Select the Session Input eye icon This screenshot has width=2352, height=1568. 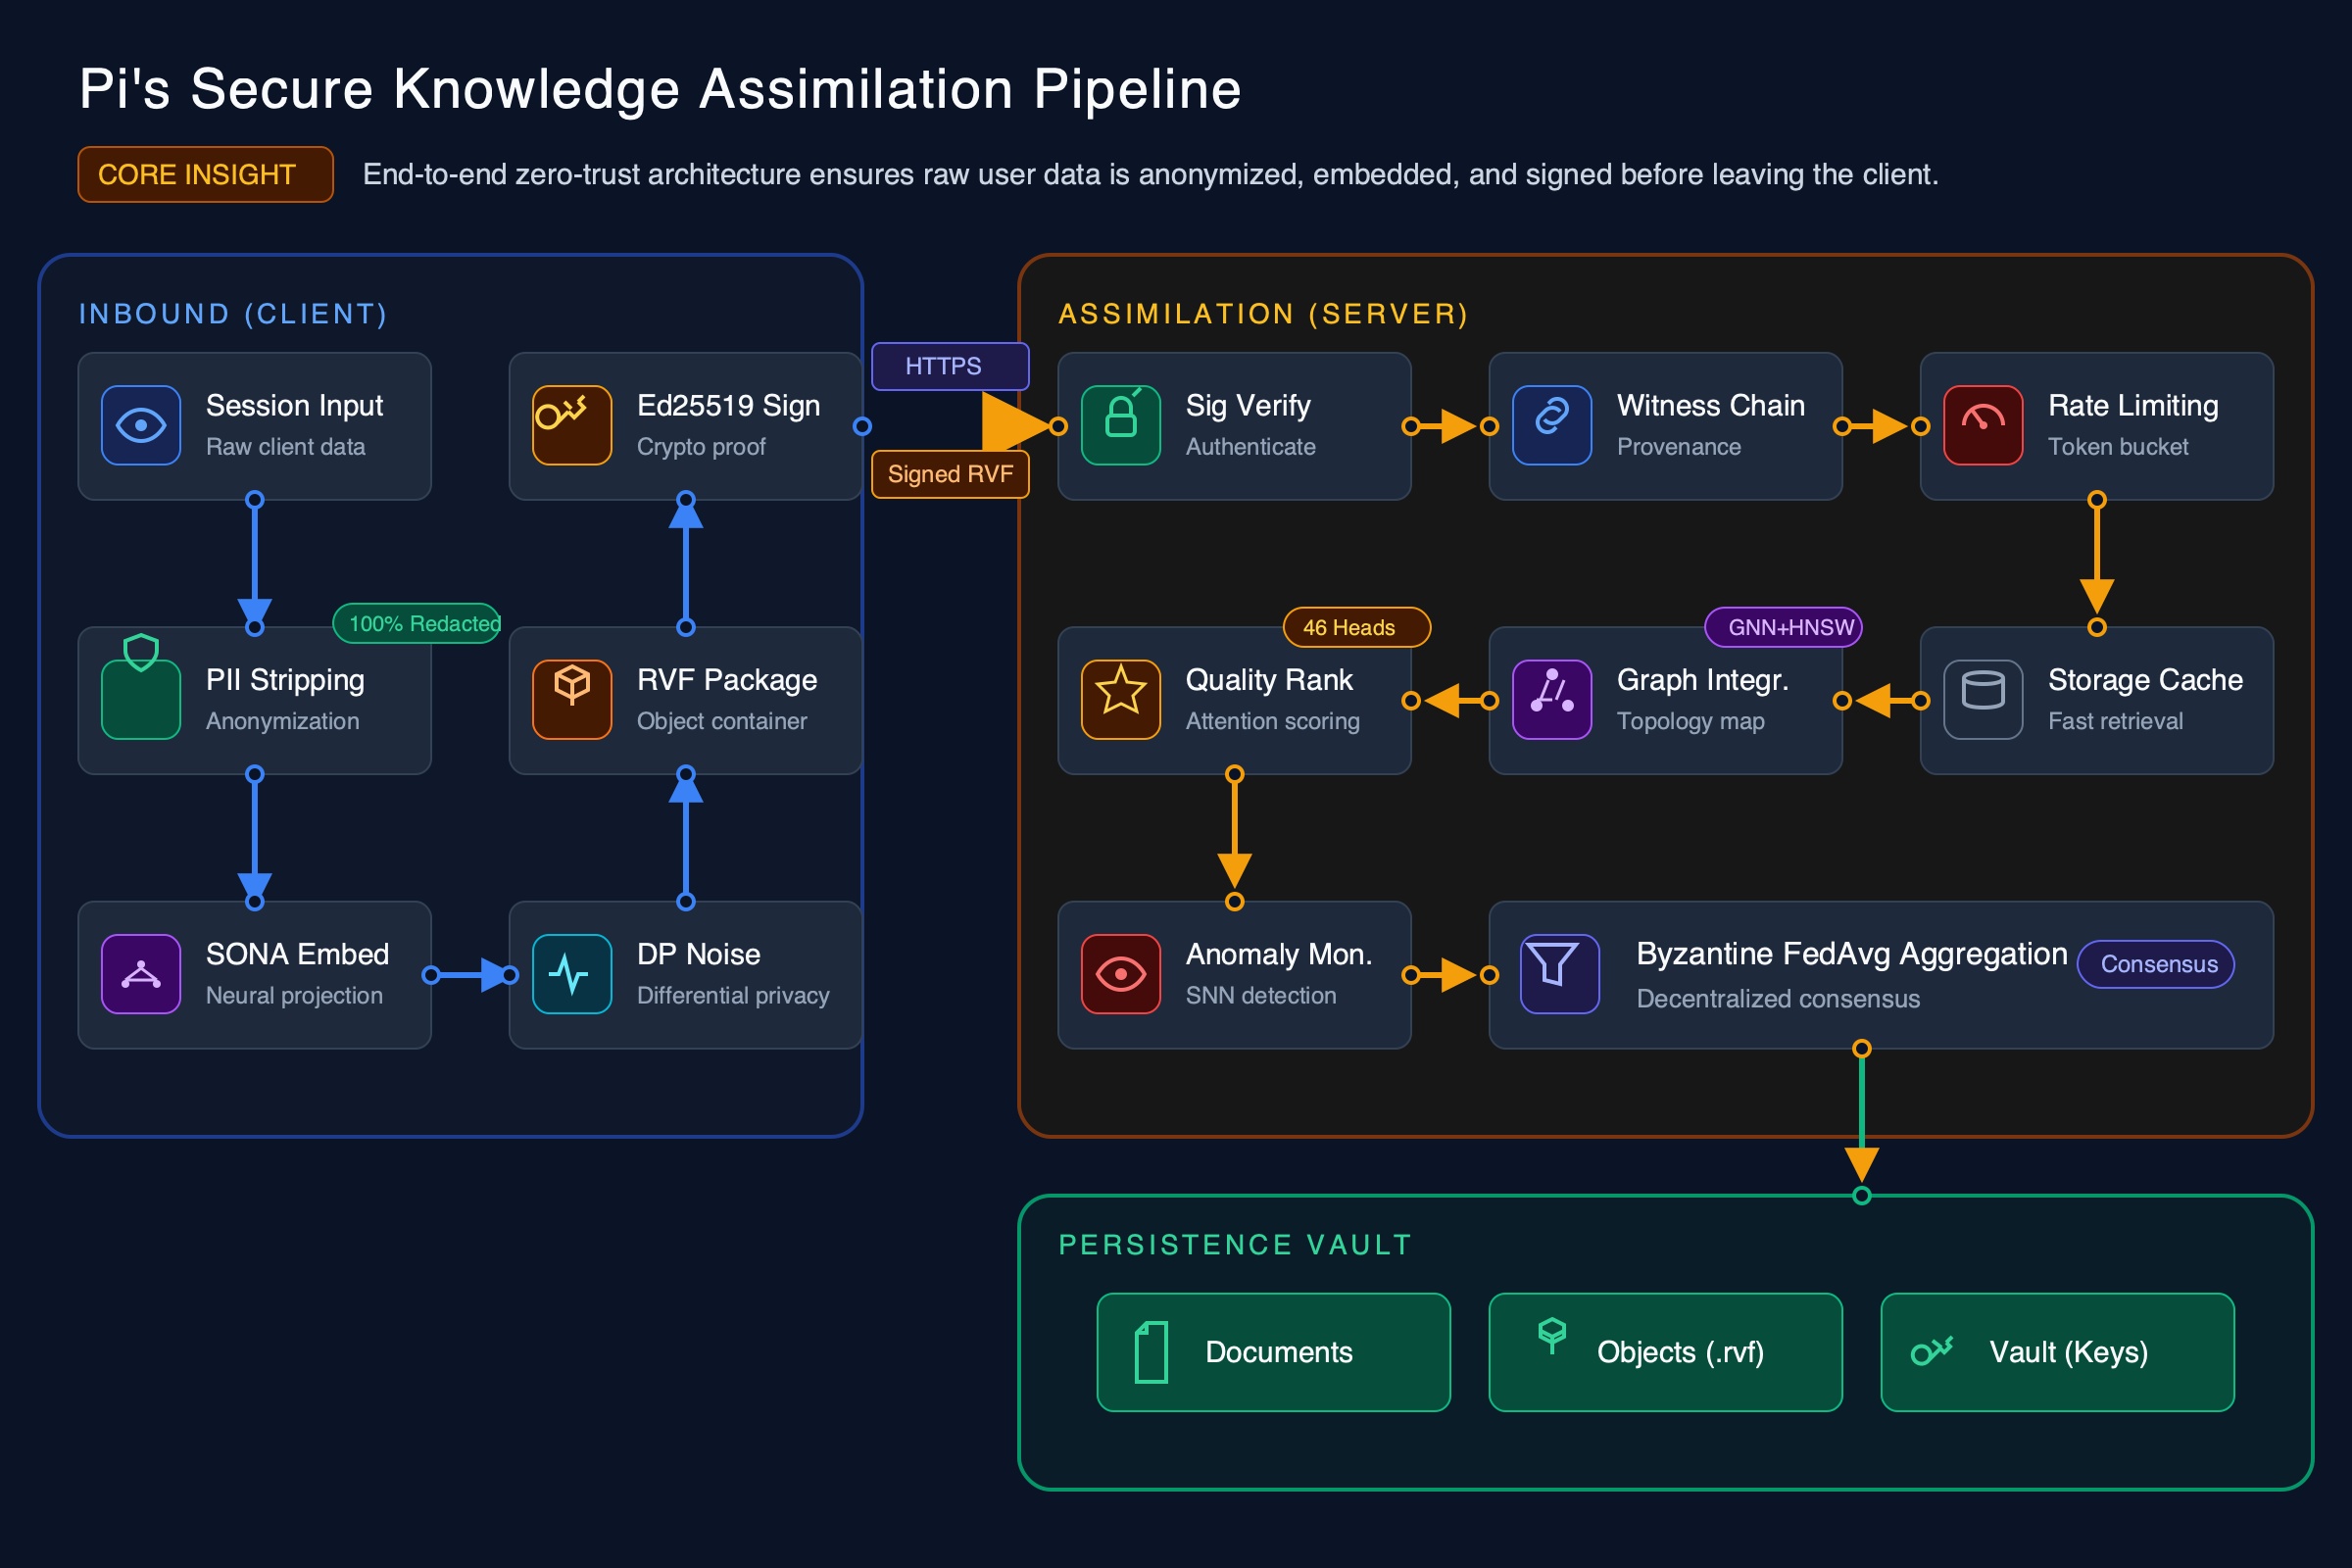(141, 425)
